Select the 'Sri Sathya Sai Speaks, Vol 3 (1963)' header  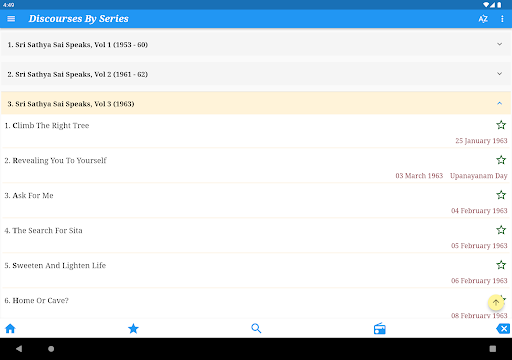point(256,104)
